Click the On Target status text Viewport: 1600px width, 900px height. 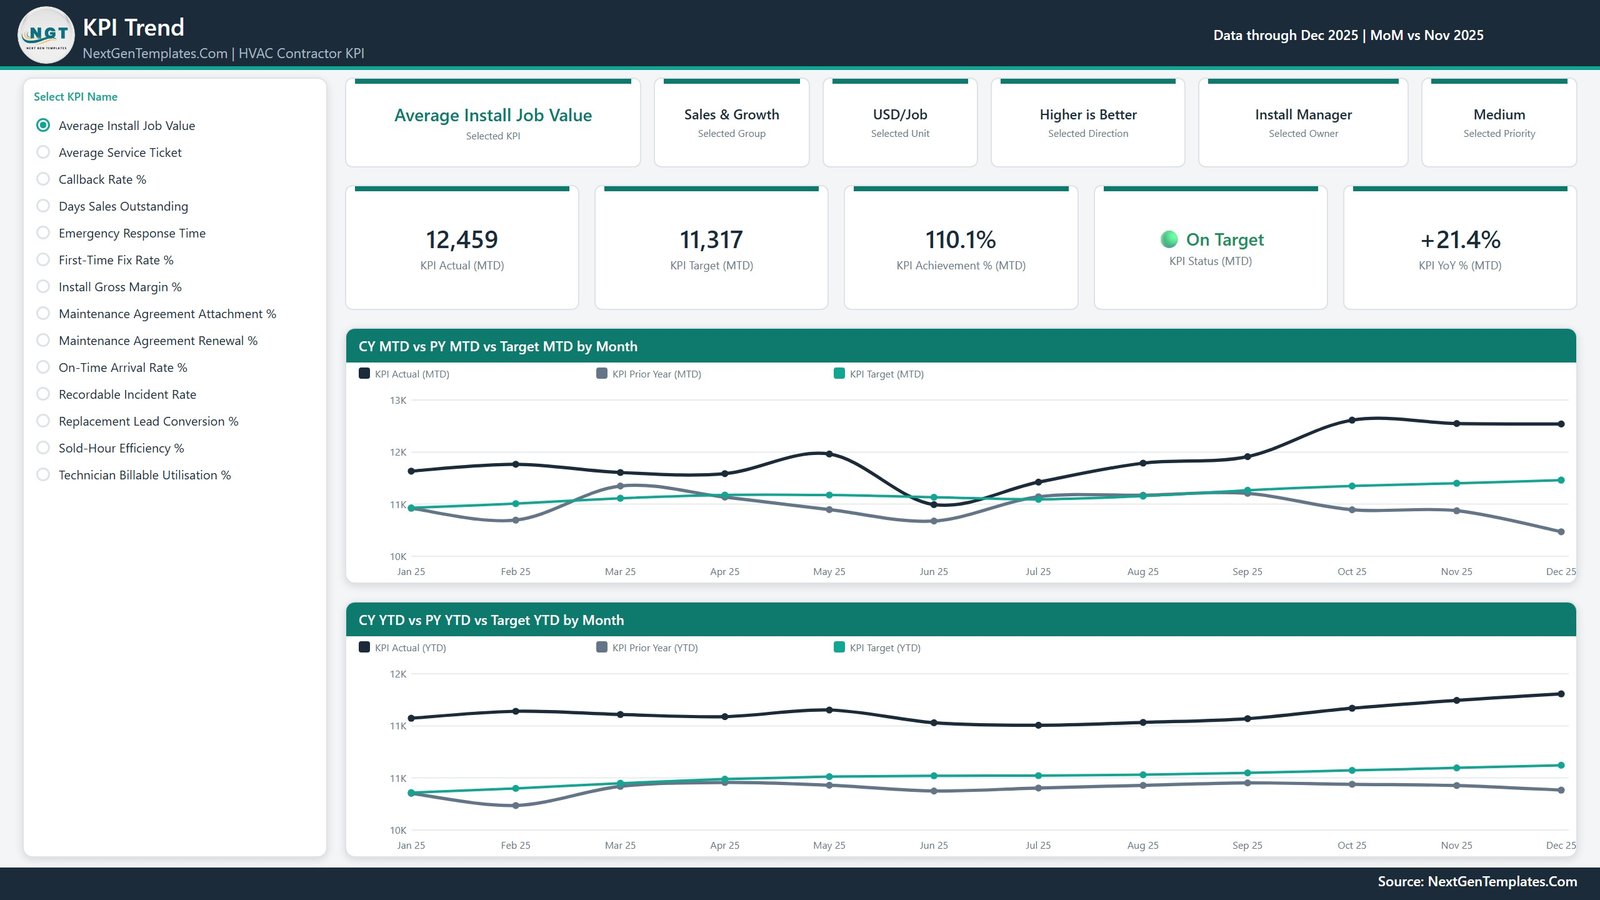point(1225,239)
